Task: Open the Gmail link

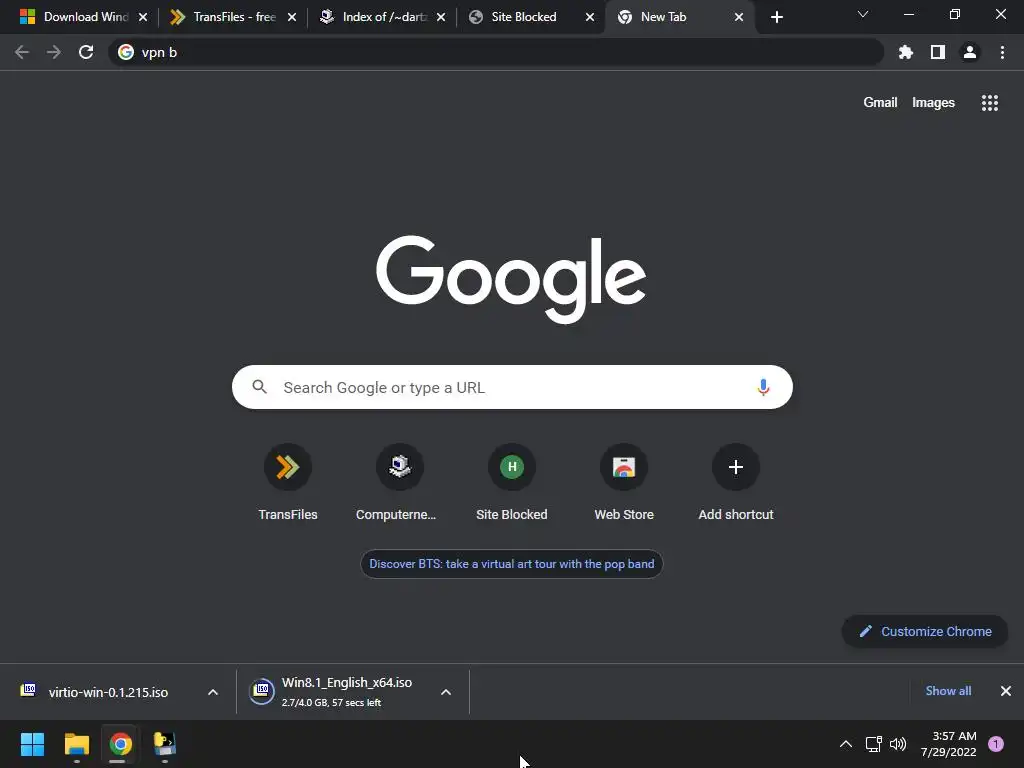Action: pos(880,103)
